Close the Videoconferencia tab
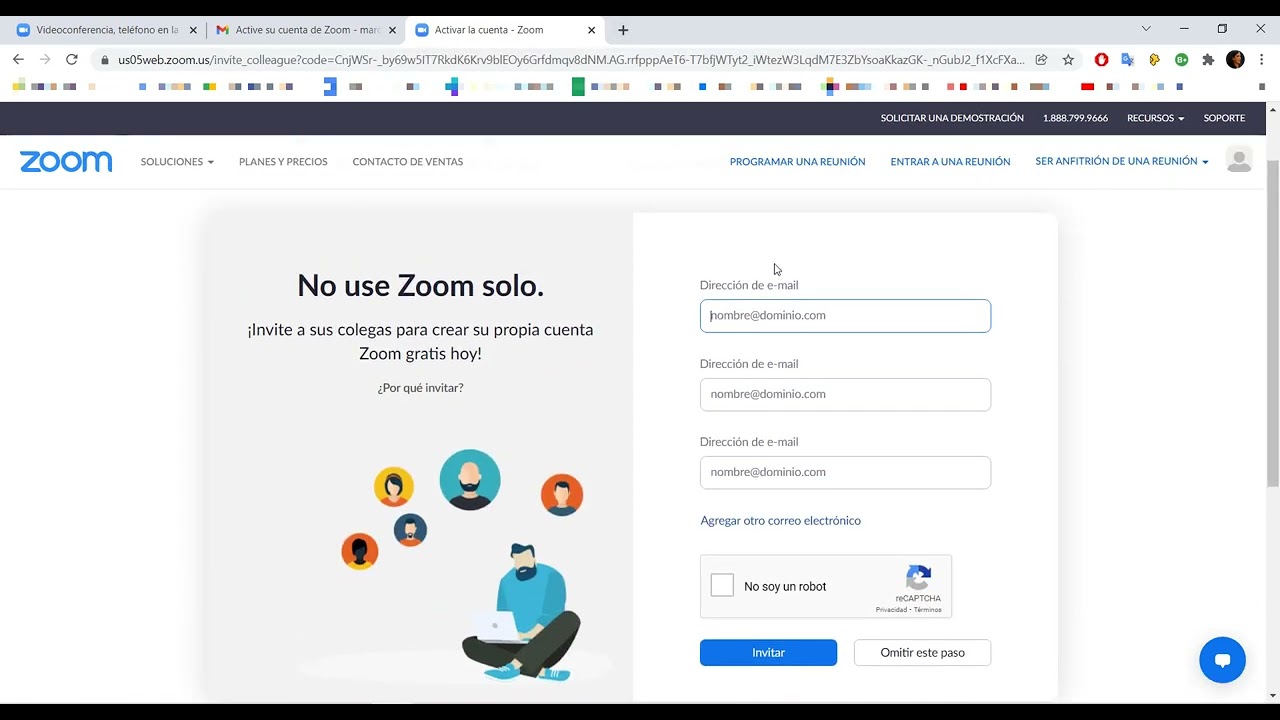Image resolution: width=1280 pixels, height=720 pixels. click(193, 30)
